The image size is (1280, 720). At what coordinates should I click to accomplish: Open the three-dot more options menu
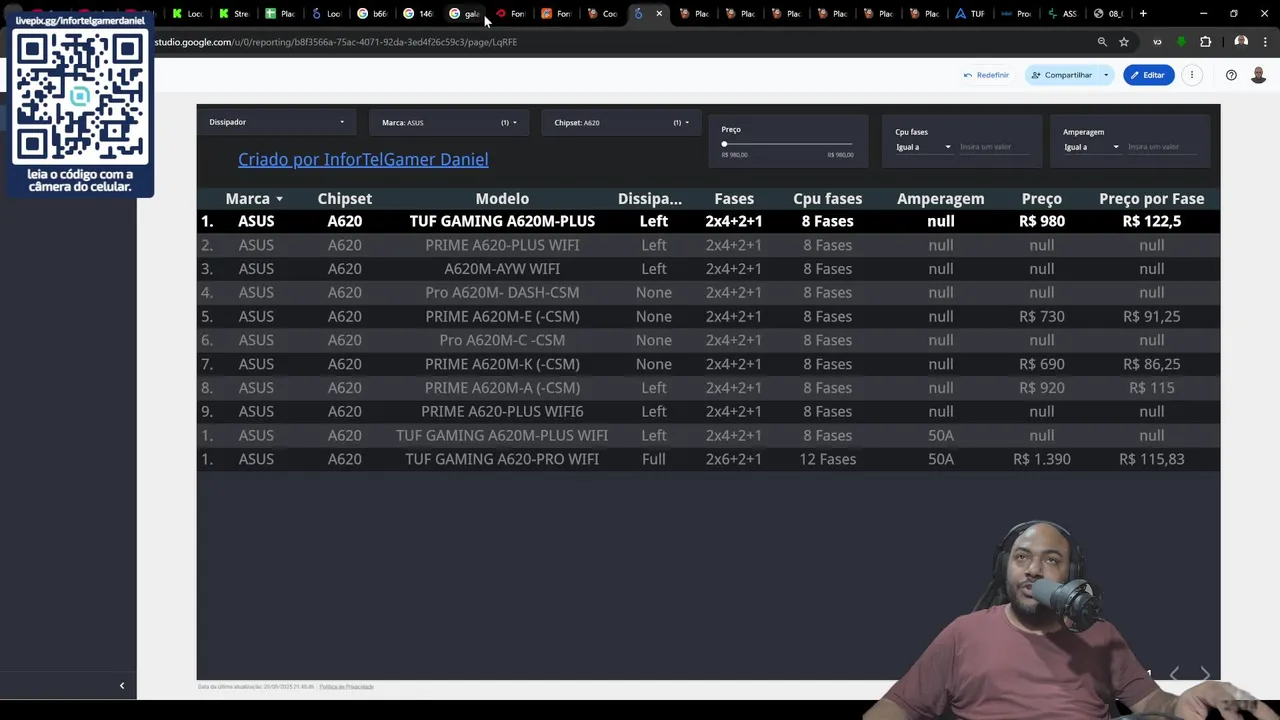tap(1192, 75)
